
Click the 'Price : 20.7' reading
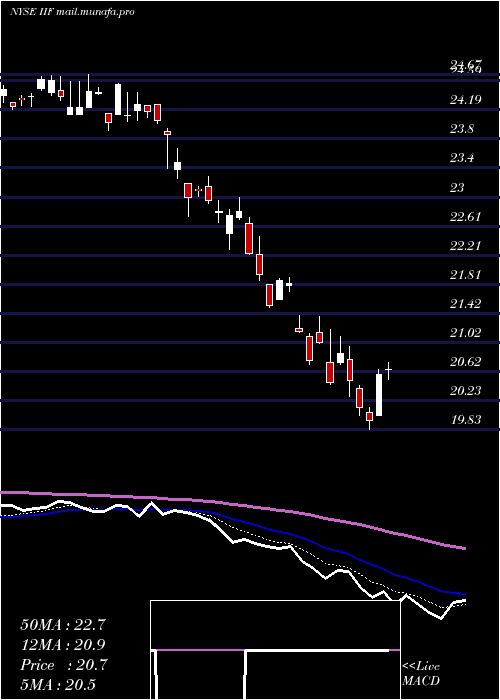[64, 665]
